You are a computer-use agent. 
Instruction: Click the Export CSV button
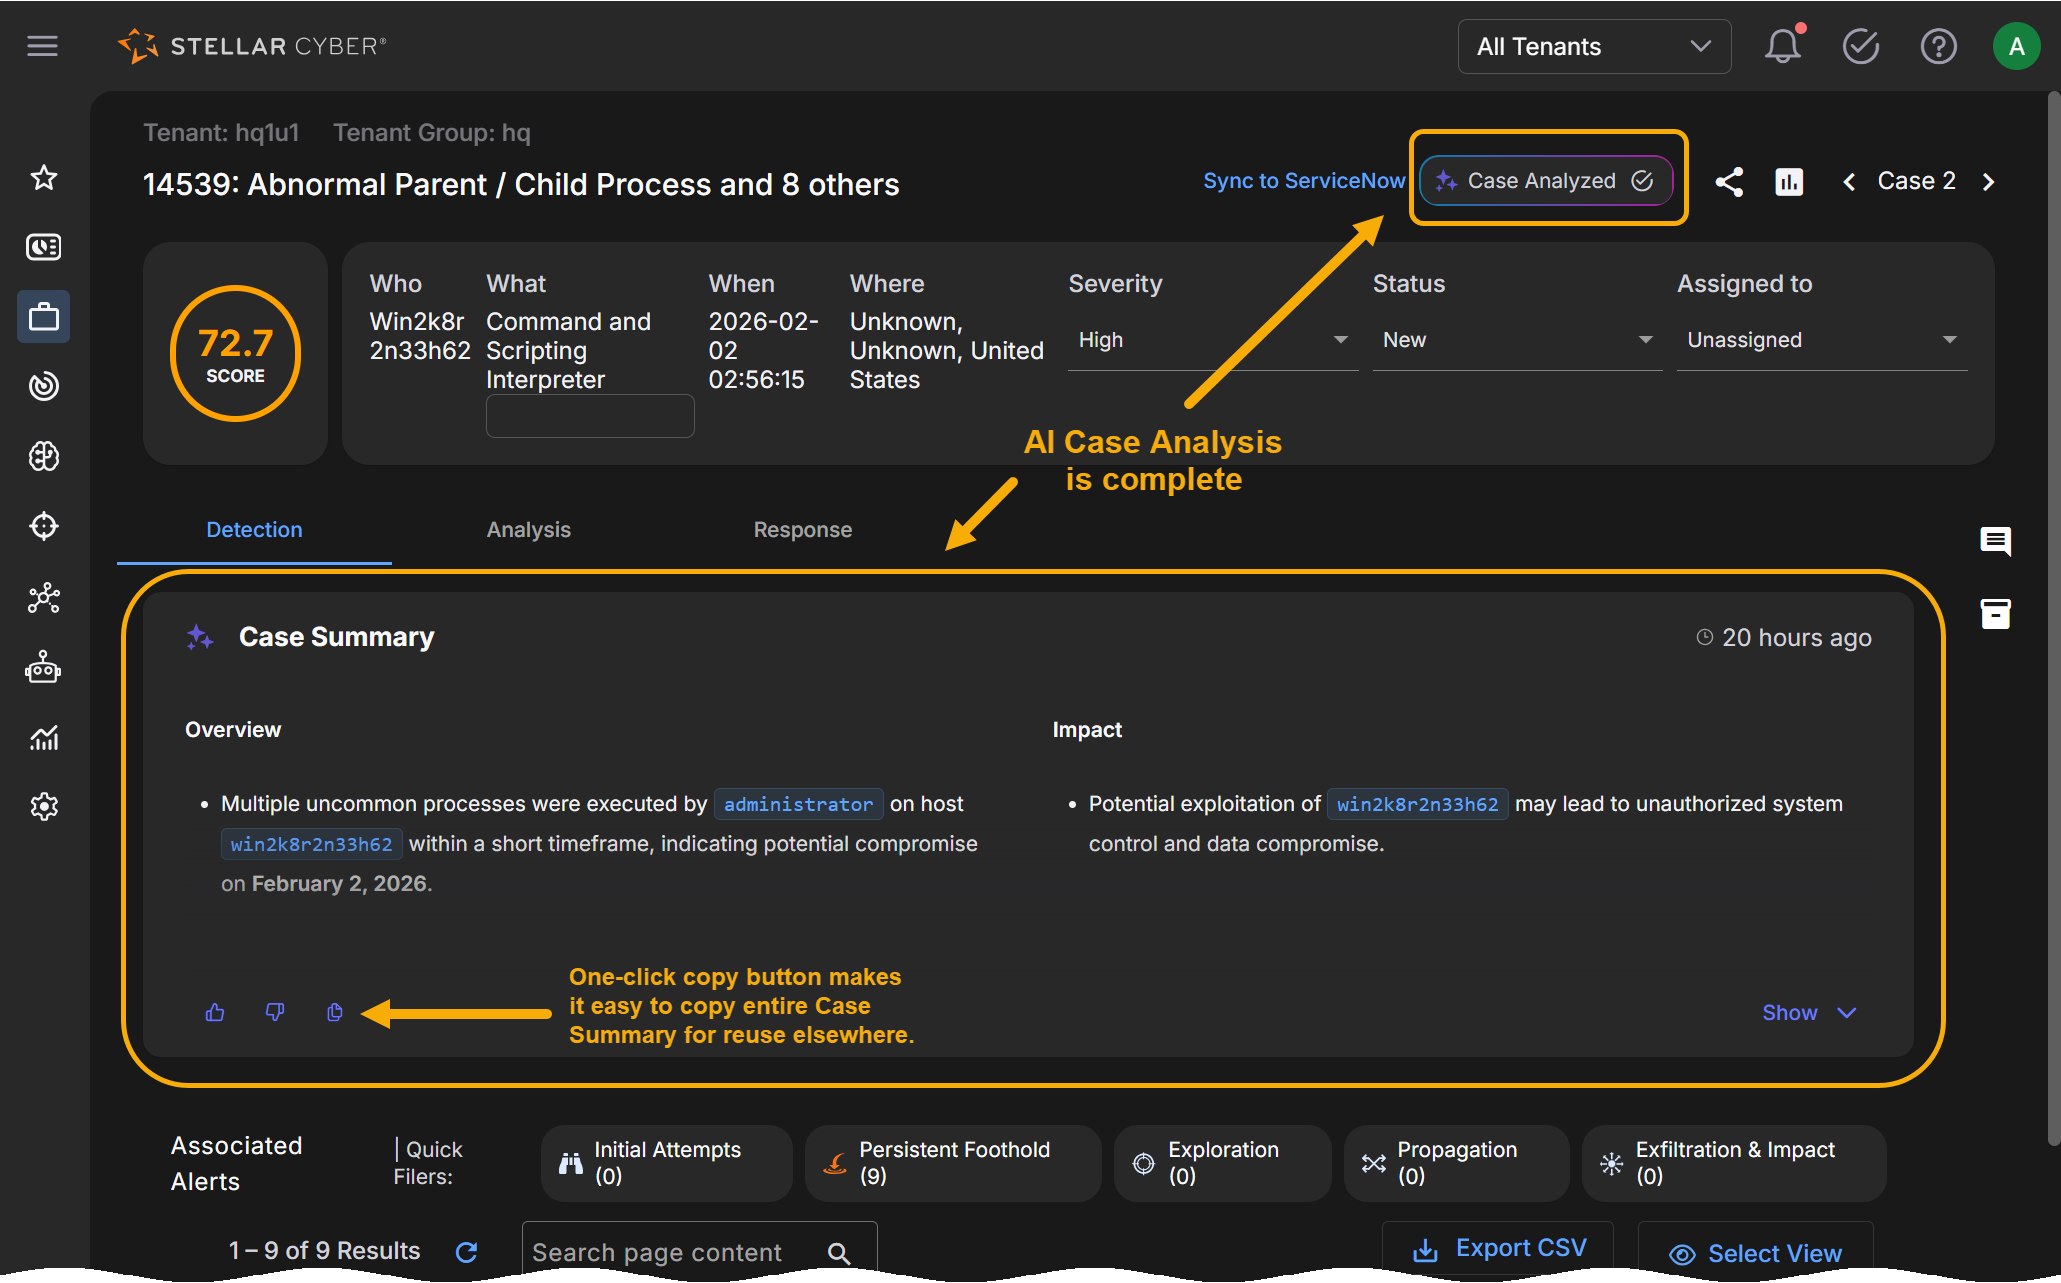click(x=1499, y=1249)
